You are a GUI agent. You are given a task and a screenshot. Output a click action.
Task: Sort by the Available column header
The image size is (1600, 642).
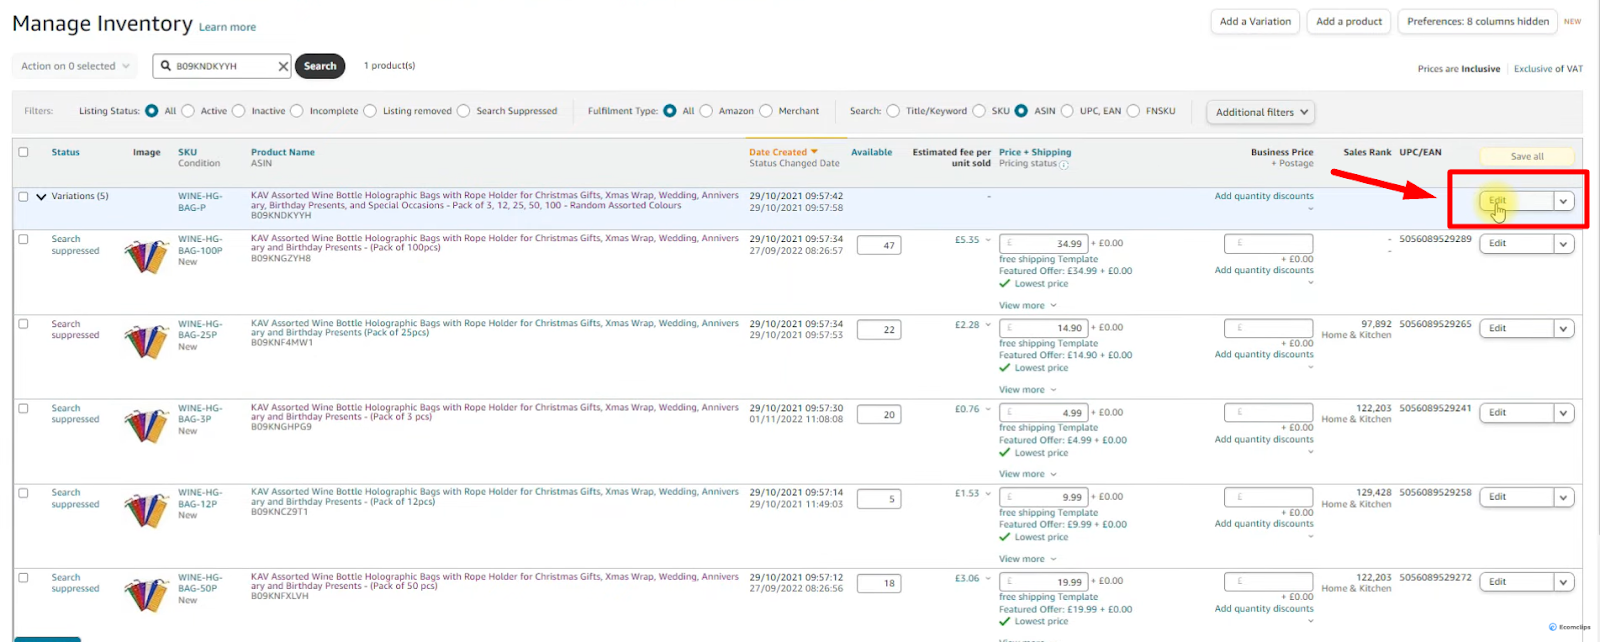(x=871, y=152)
